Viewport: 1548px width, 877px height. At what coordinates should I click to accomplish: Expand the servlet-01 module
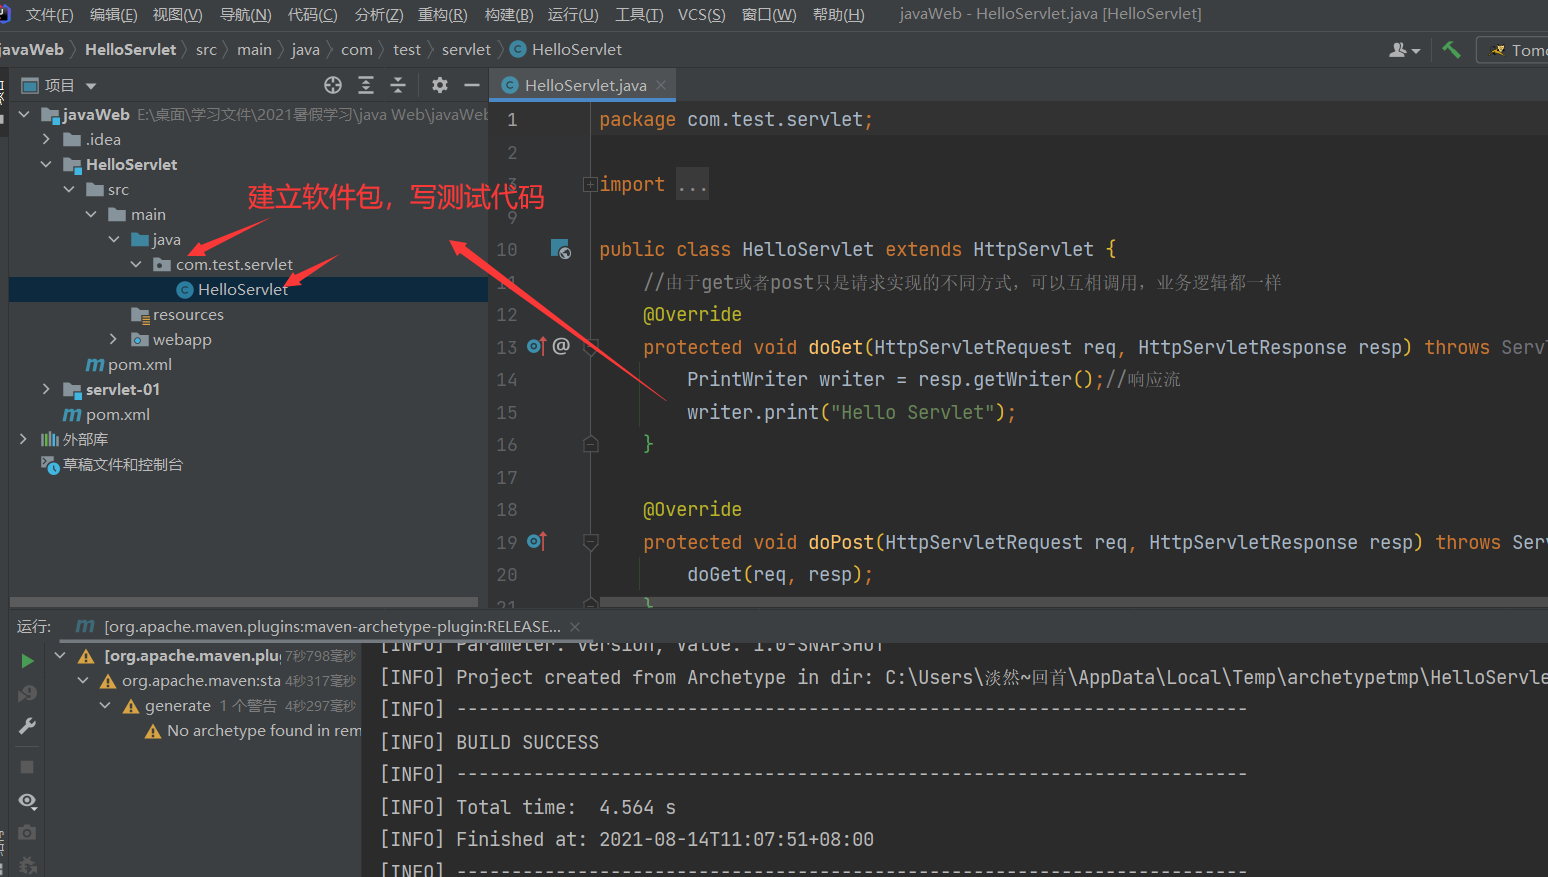pyautogui.click(x=46, y=390)
